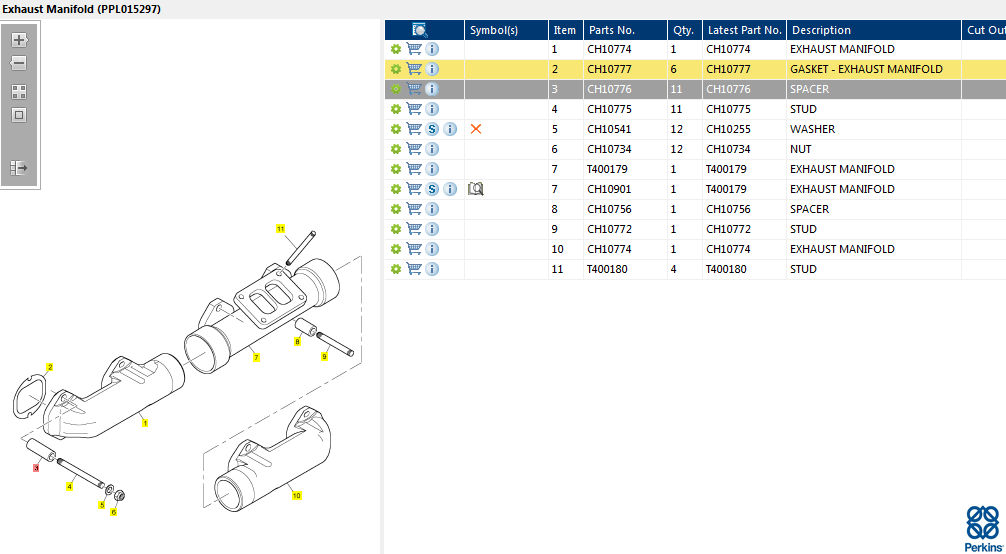Click the orange X symbol for WASHER
Image resolution: width=1006 pixels, height=554 pixels.
(476, 129)
